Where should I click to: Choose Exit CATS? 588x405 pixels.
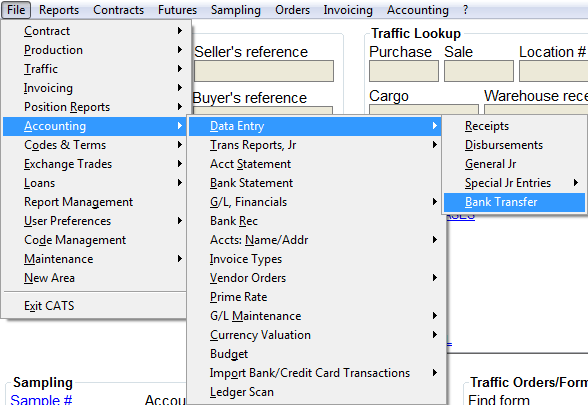point(94,306)
